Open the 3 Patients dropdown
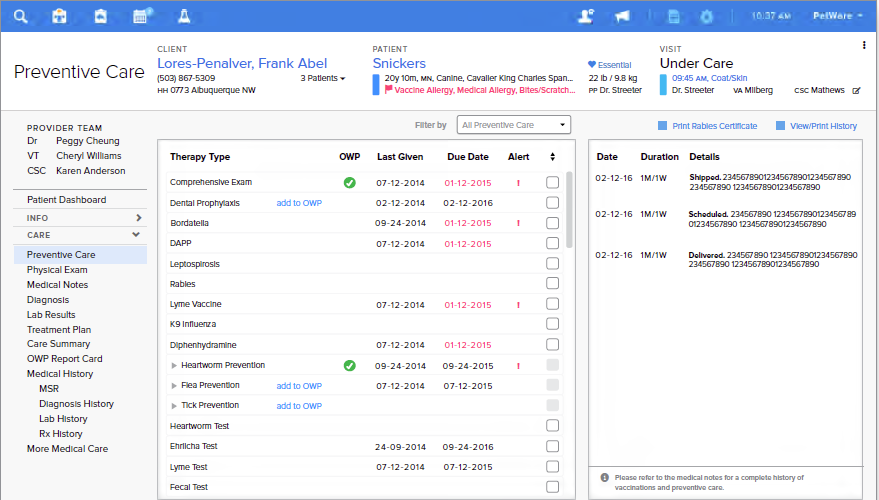 pyautogui.click(x=323, y=78)
